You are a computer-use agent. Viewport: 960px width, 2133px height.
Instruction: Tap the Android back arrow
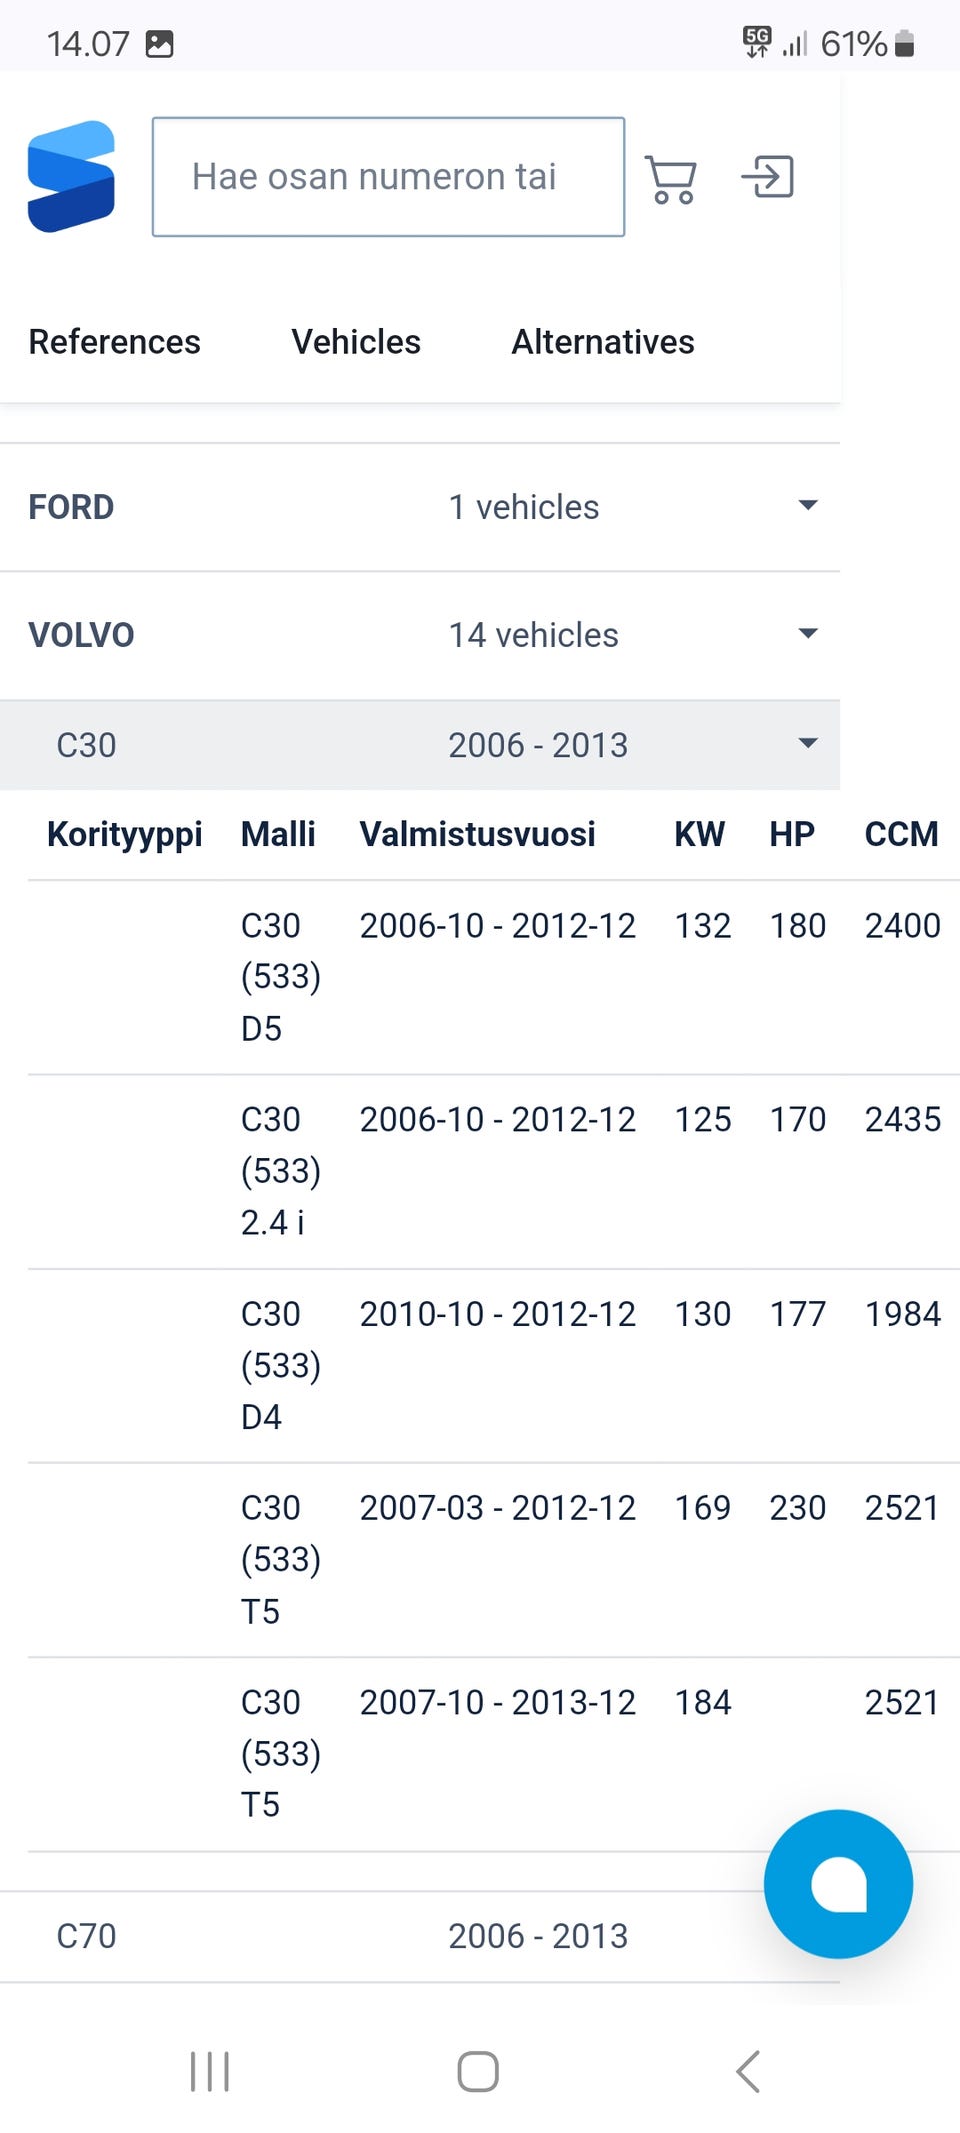point(748,2071)
